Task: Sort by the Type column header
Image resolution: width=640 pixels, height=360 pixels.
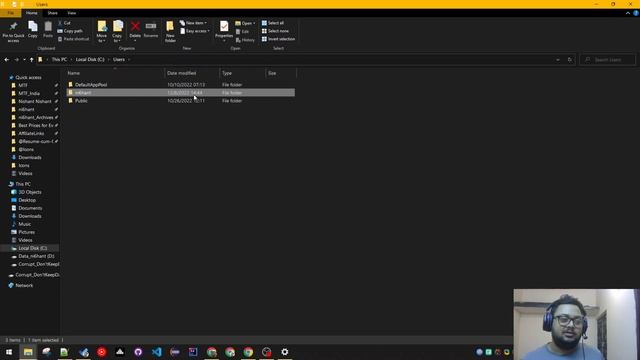Action: click(x=242, y=73)
